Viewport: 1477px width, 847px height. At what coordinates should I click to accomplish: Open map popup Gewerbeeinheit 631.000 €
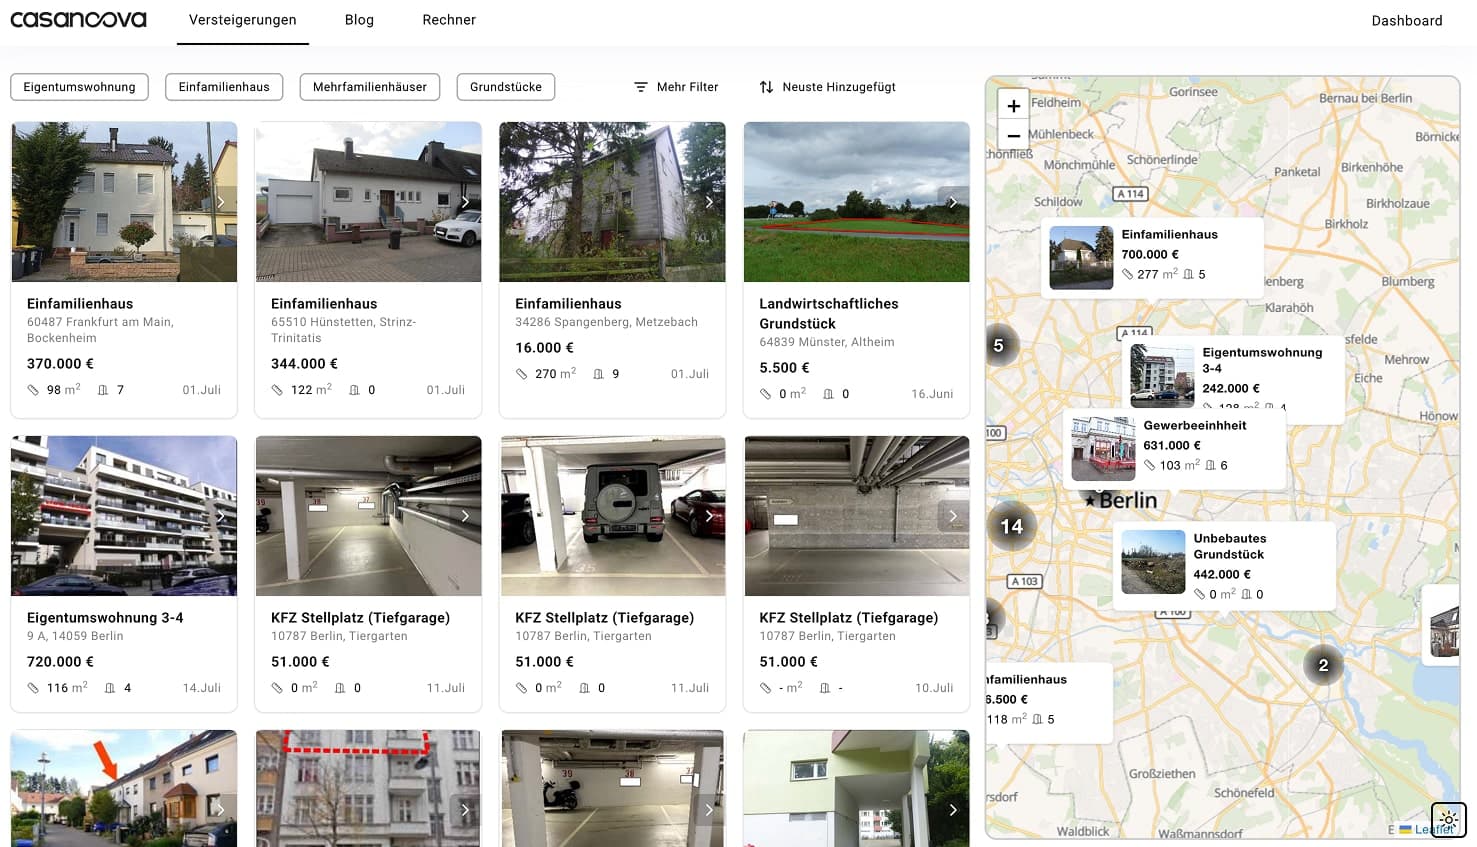pos(1175,448)
